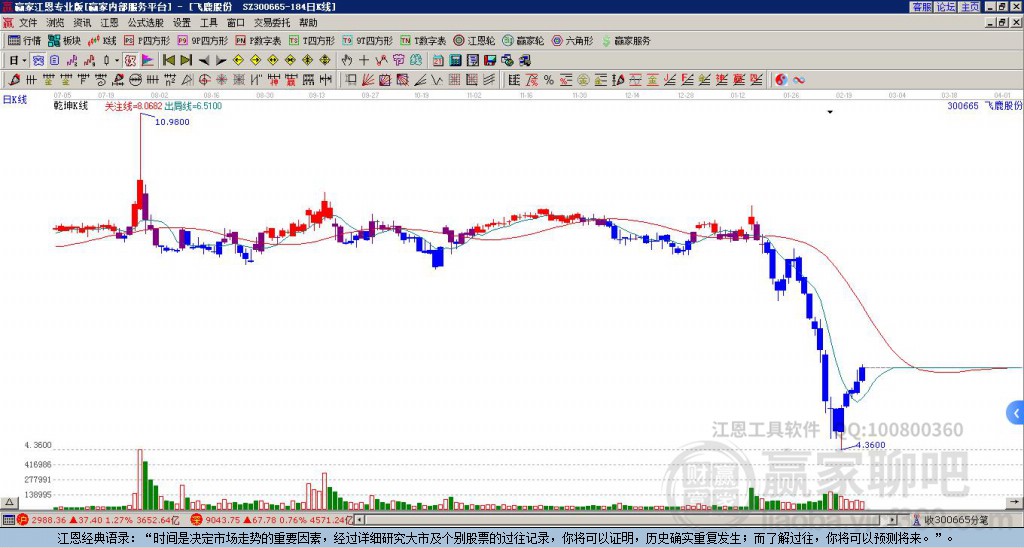Click the jump-to-last-bar green icon
This screenshot has height=548, width=1024.
pyautogui.click(x=186, y=61)
